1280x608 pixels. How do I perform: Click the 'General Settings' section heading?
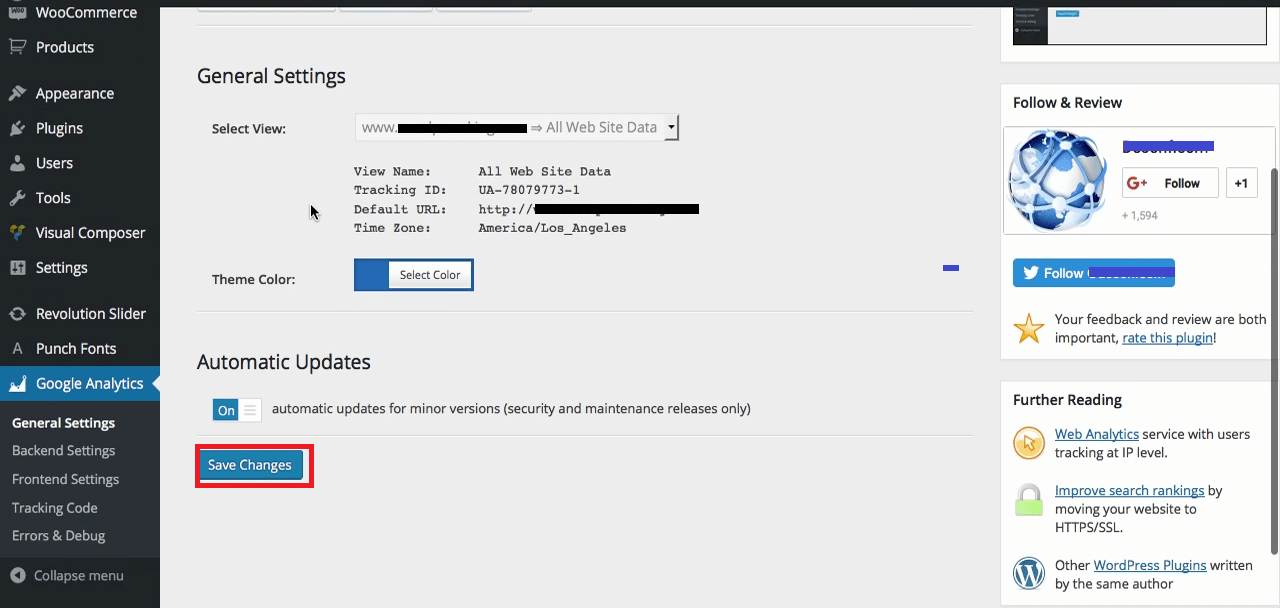tap(271, 76)
